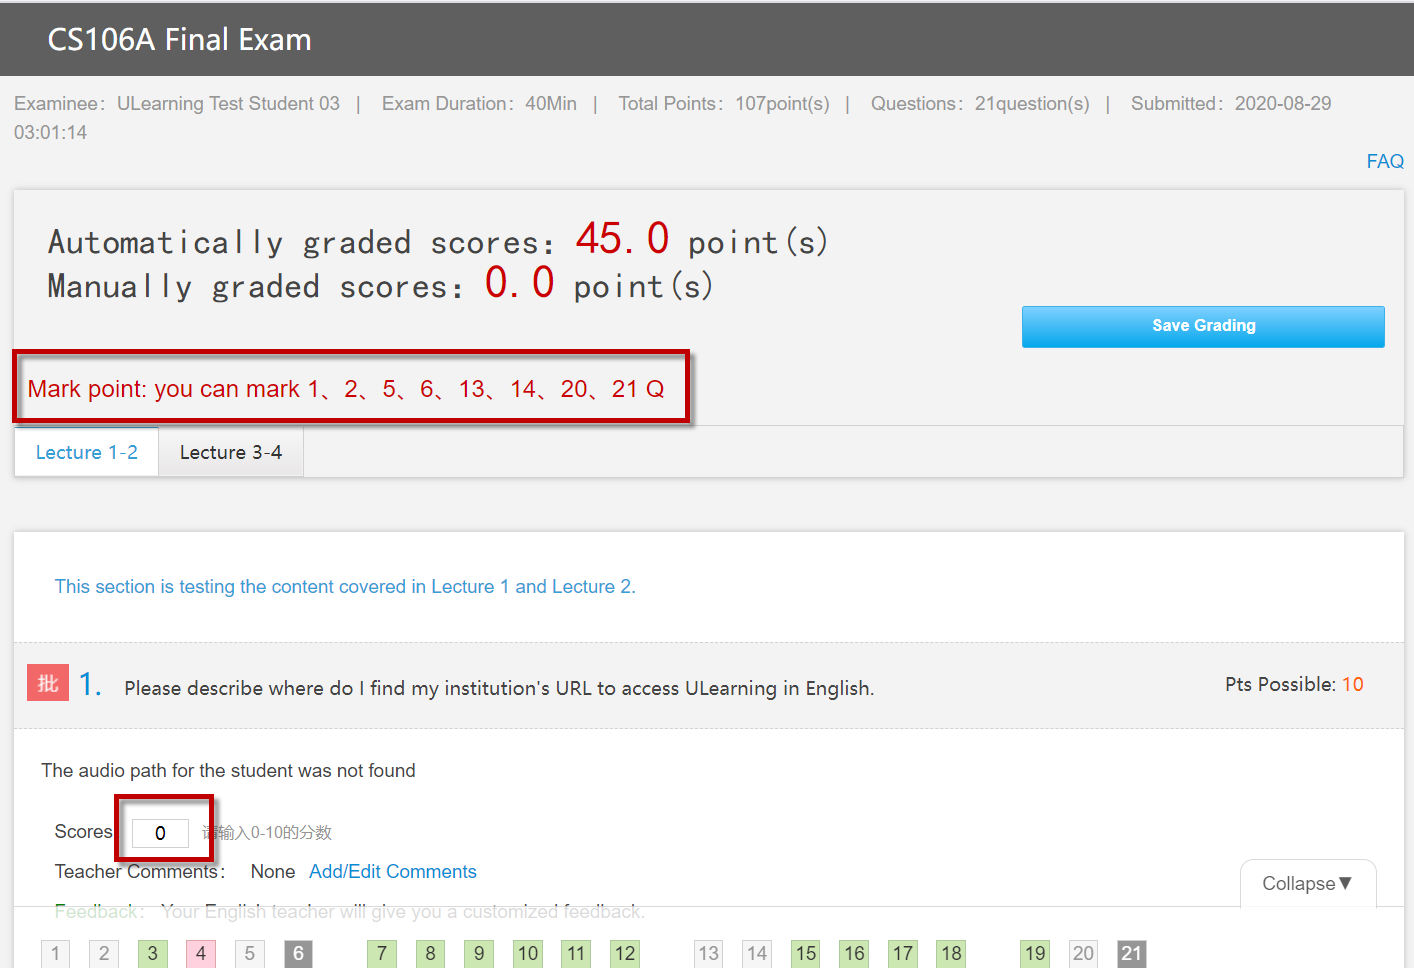Viewport: 1414px width, 968px height.
Task: Go to question 6 dark box
Action: point(298,954)
